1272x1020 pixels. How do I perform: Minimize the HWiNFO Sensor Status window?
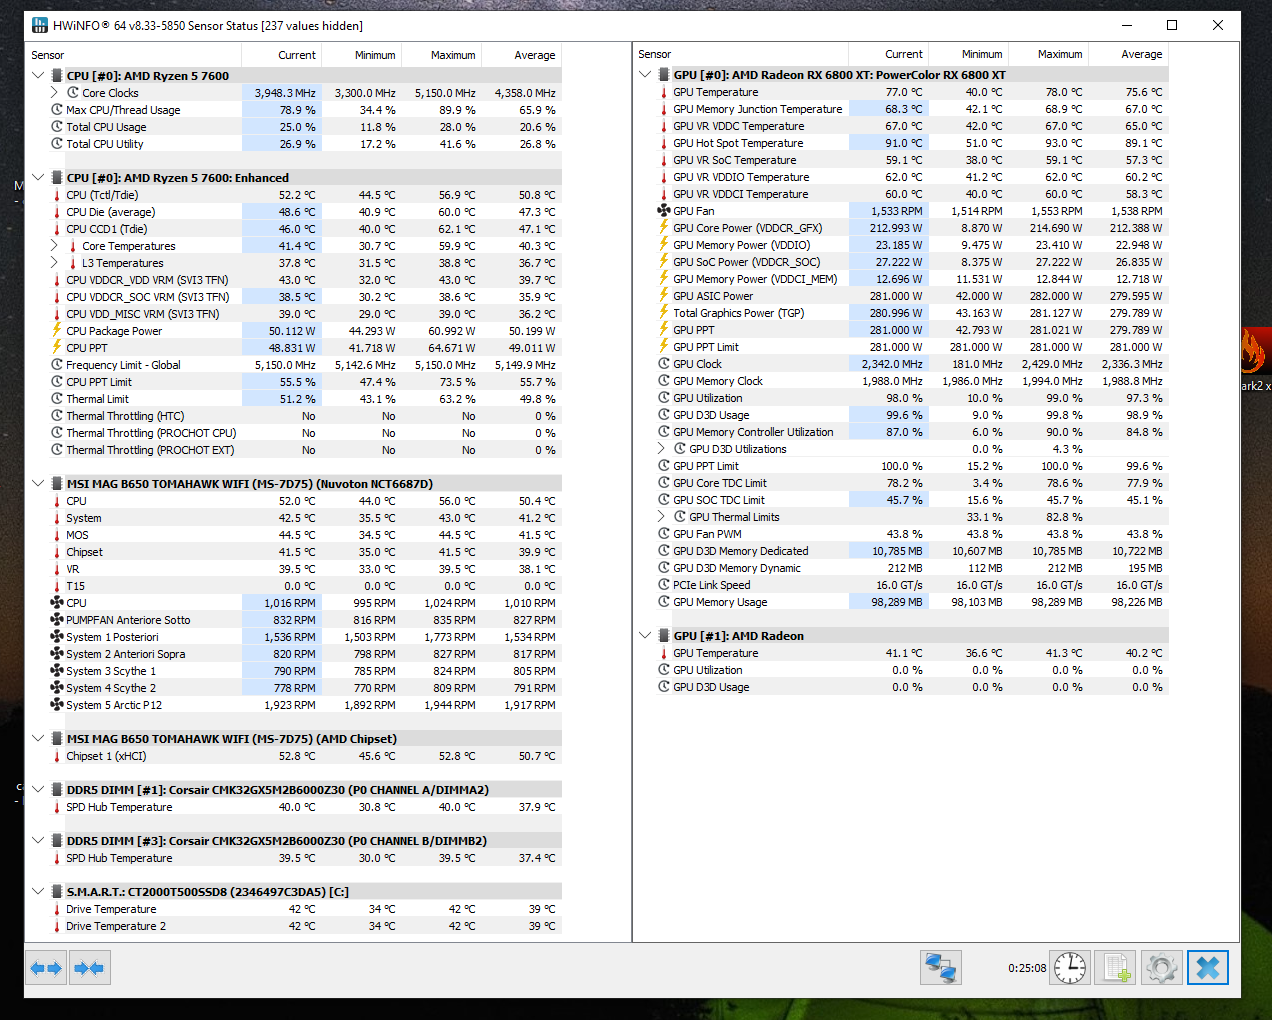(1127, 25)
